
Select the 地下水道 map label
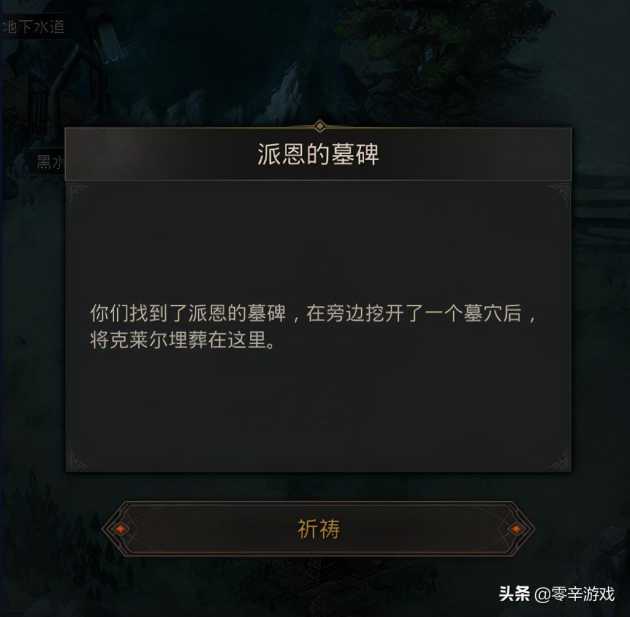[x=34, y=27]
